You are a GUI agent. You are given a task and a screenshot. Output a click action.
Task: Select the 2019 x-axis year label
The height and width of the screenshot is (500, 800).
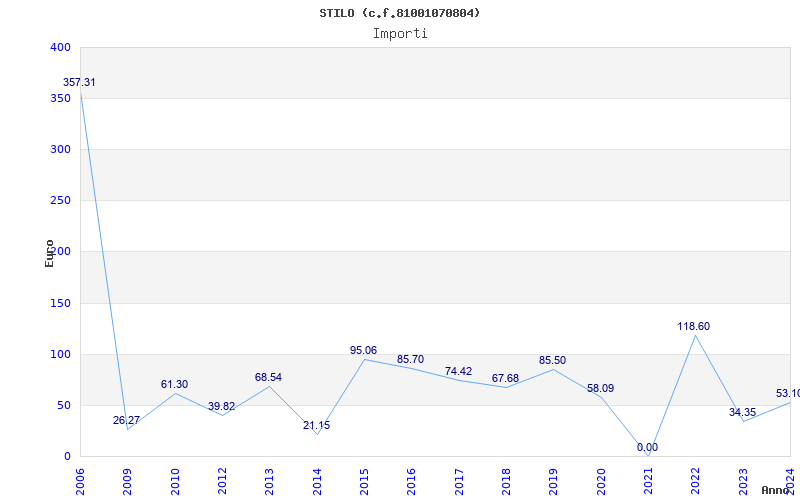click(x=554, y=481)
